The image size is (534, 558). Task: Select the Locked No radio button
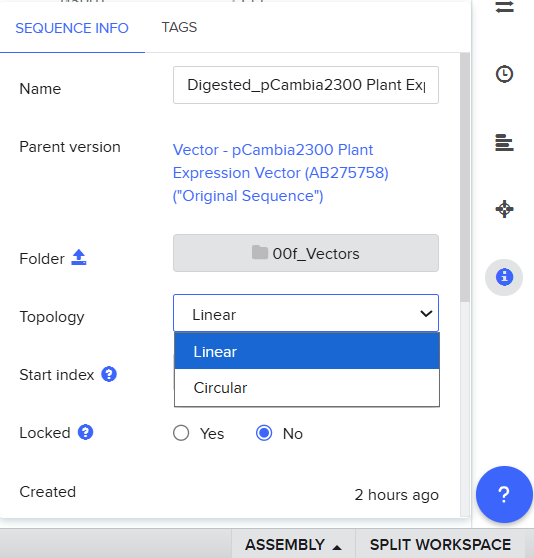(264, 433)
